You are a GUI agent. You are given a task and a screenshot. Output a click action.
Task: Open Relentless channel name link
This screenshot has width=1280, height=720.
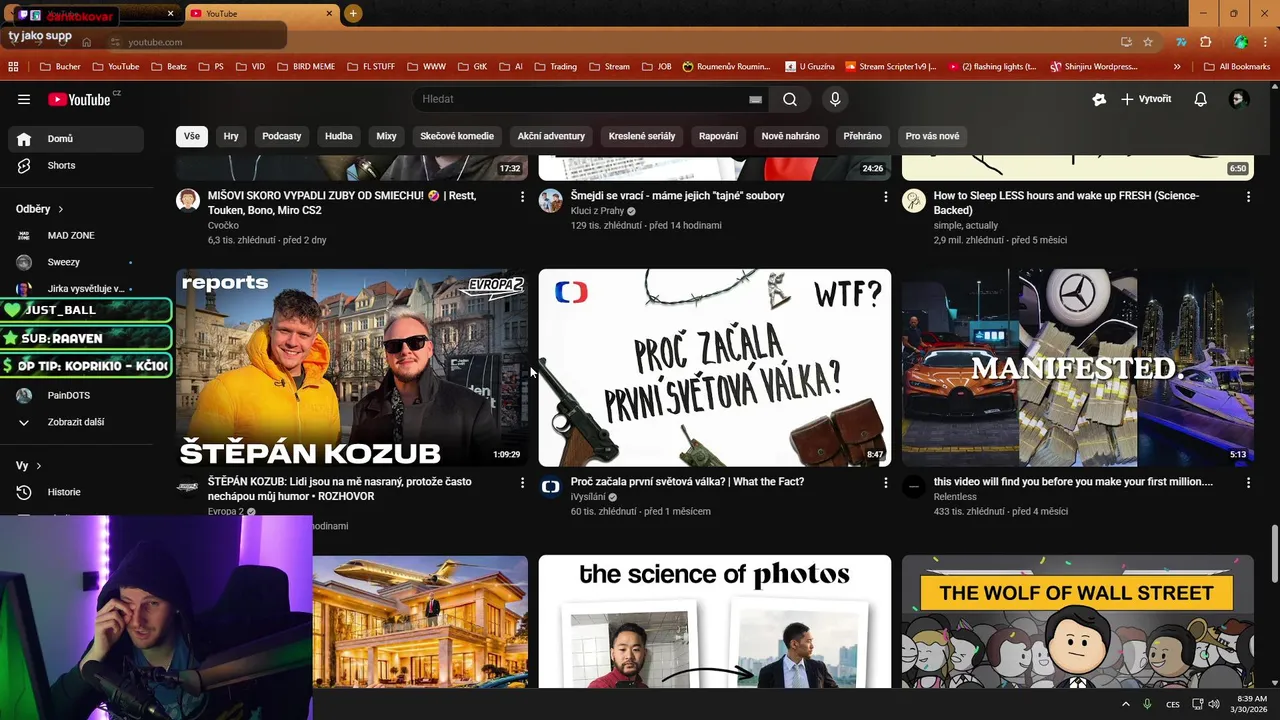click(x=955, y=497)
